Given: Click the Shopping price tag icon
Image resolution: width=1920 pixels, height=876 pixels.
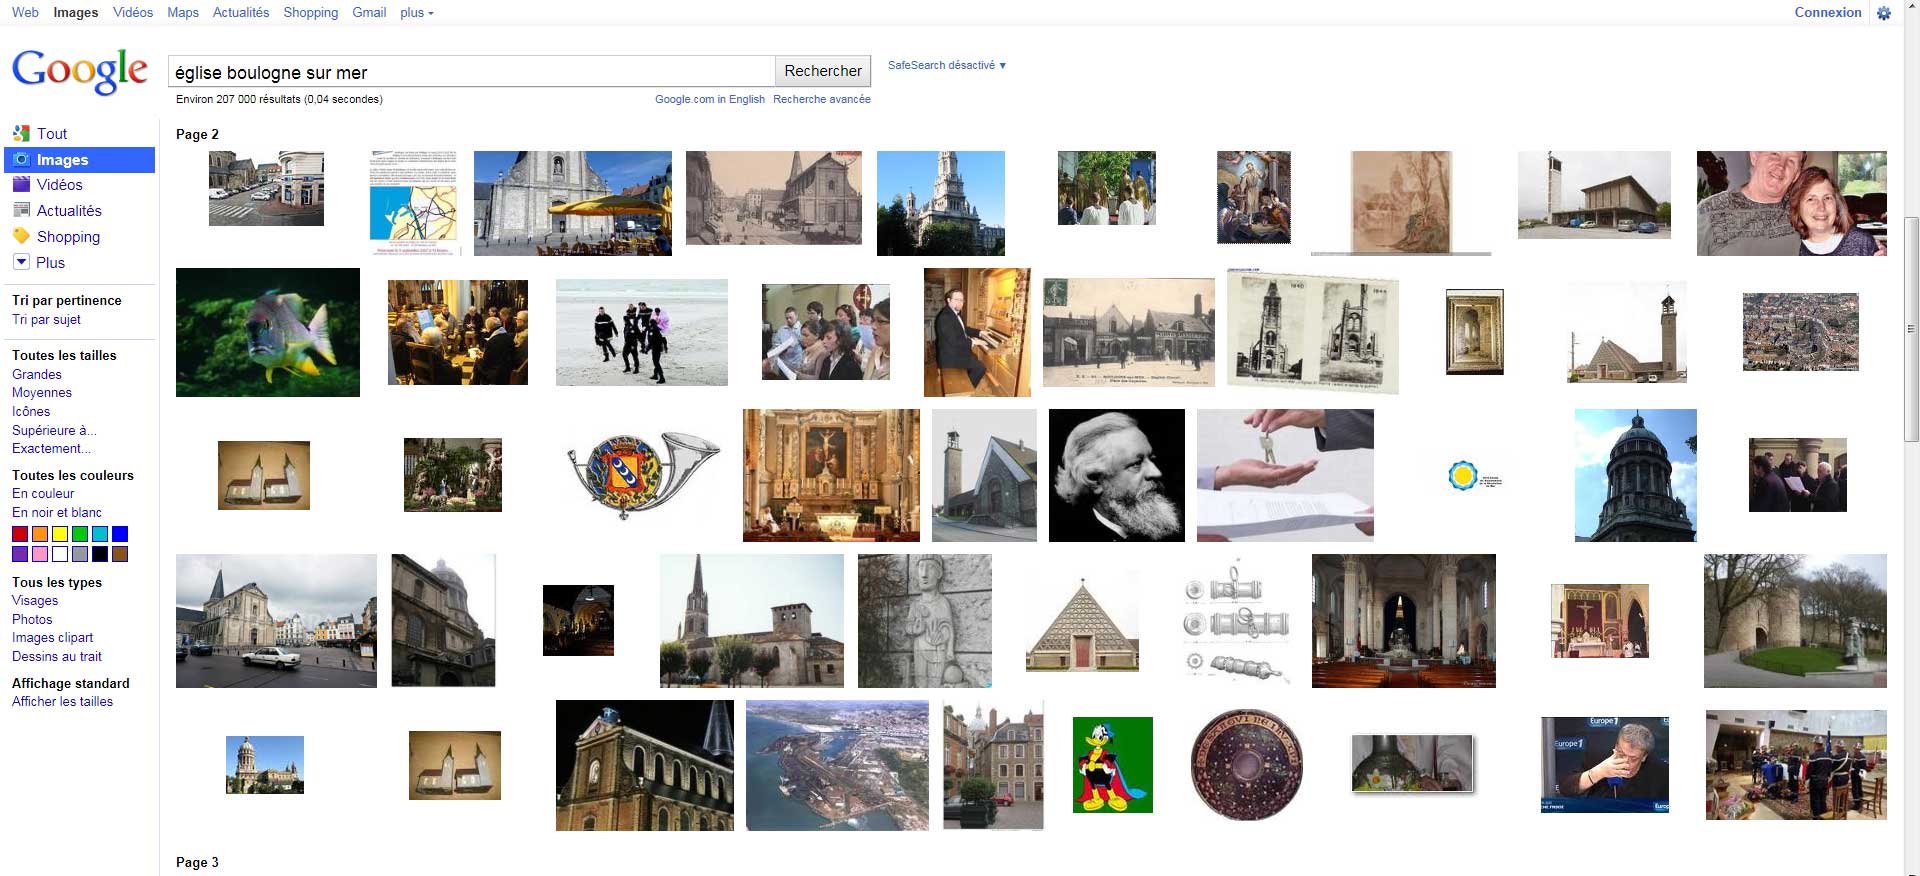Looking at the screenshot, I should [x=21, y=236].
